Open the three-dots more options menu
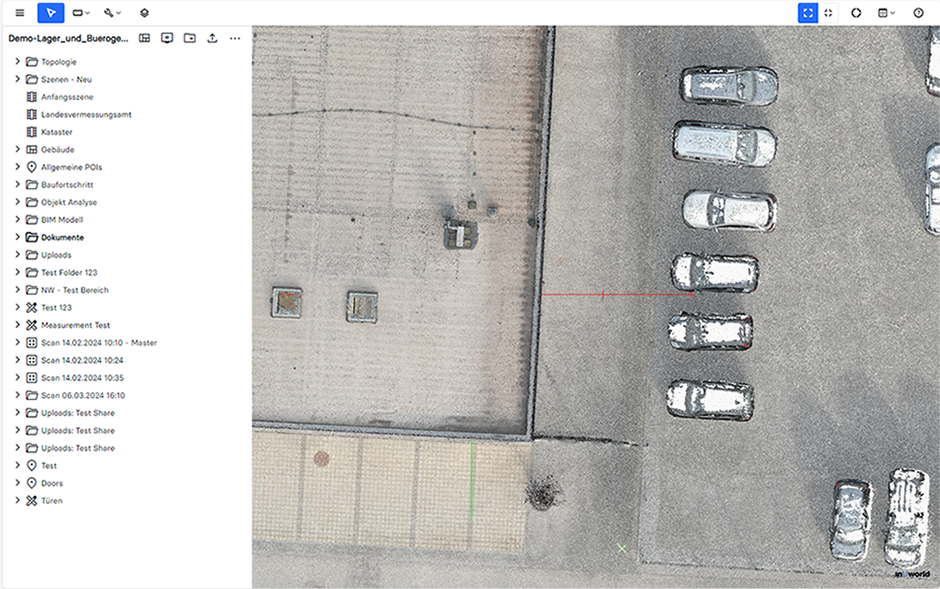The width and height of the screenshot is (940, 589). pyautogui.click(x=235, y=38)
